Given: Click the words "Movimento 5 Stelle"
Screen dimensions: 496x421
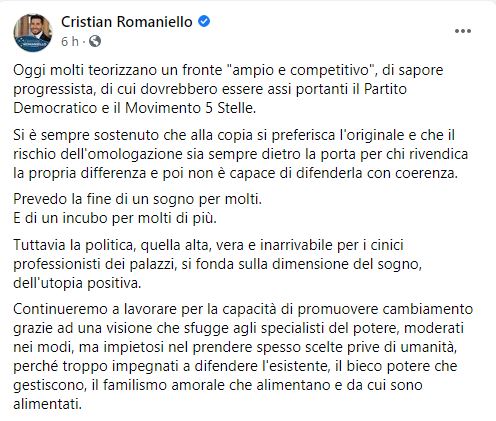Looking at the screenshot, I should click(x=190, y=108).
